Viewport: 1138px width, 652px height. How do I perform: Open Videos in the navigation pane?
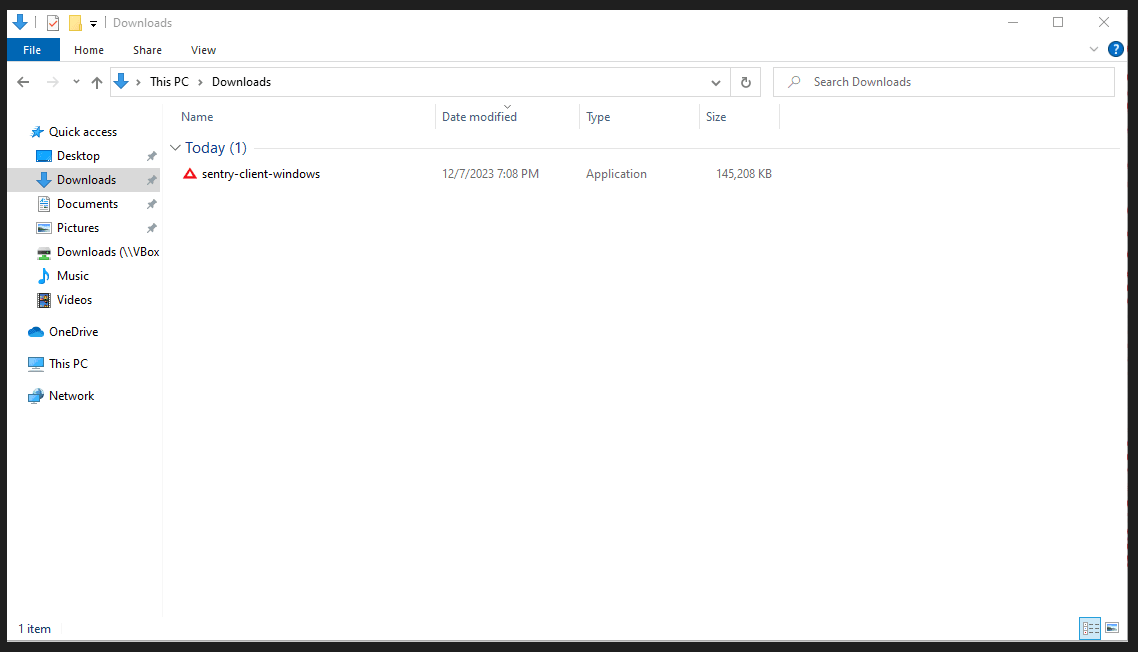tap(74, 300)
